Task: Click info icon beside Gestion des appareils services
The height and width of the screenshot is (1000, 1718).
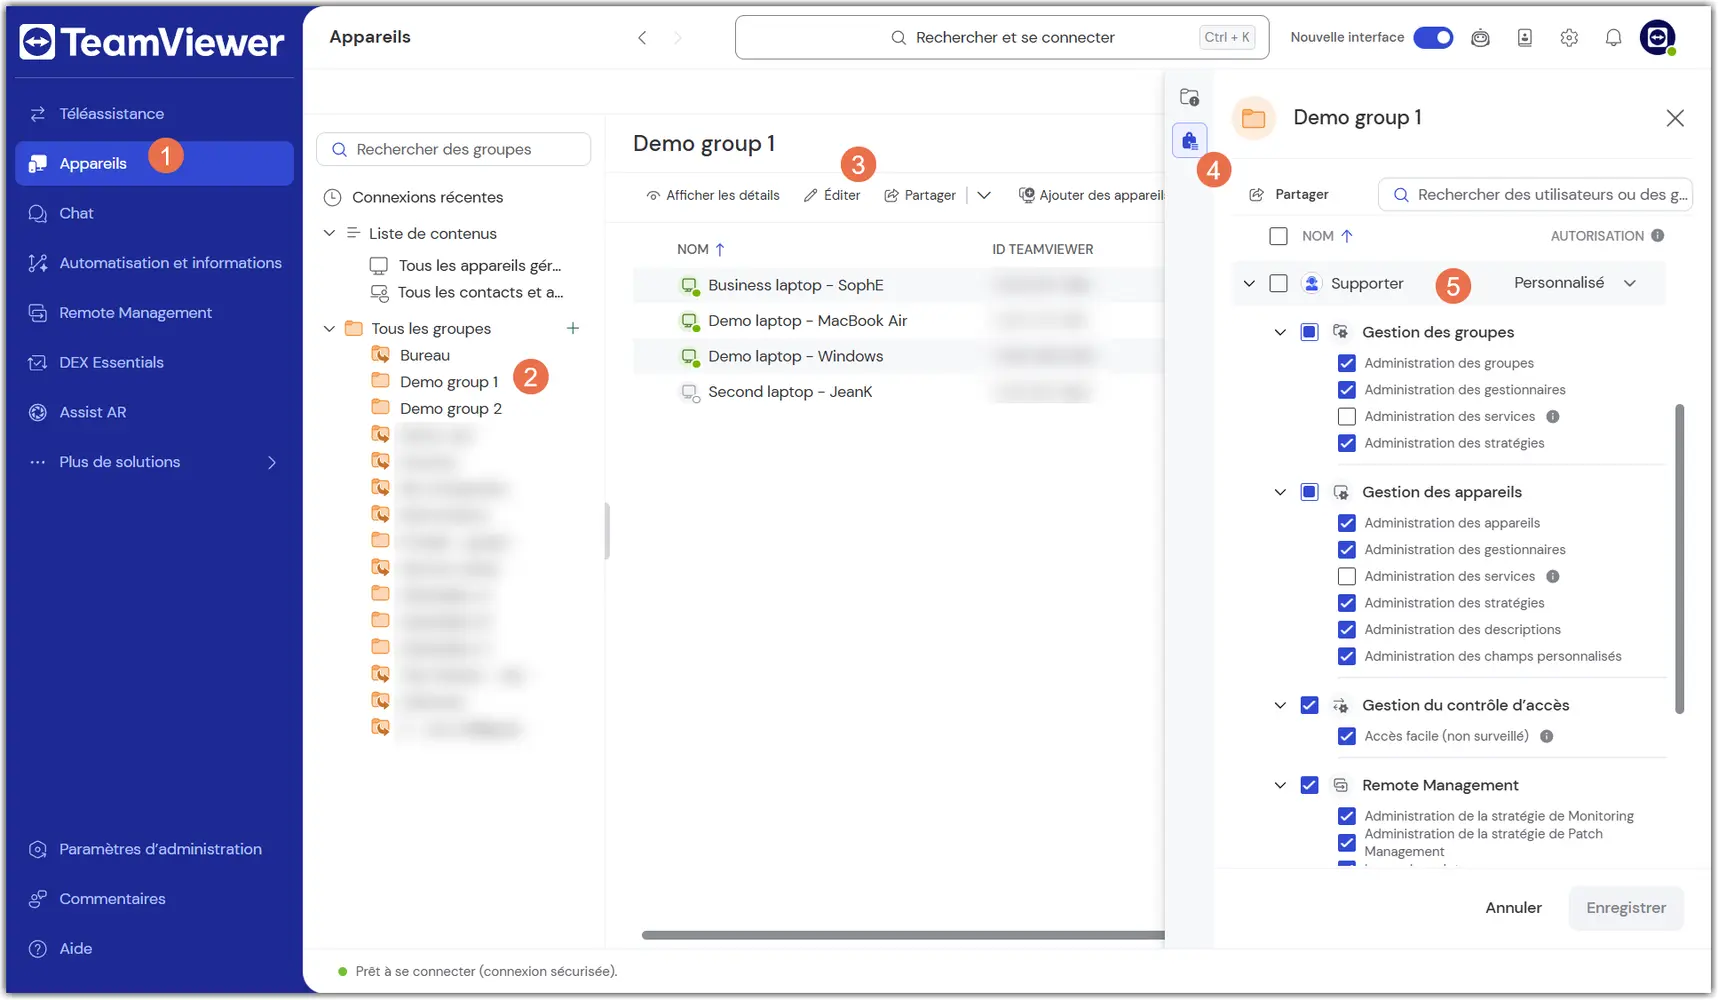Action: click(1553, 577)
